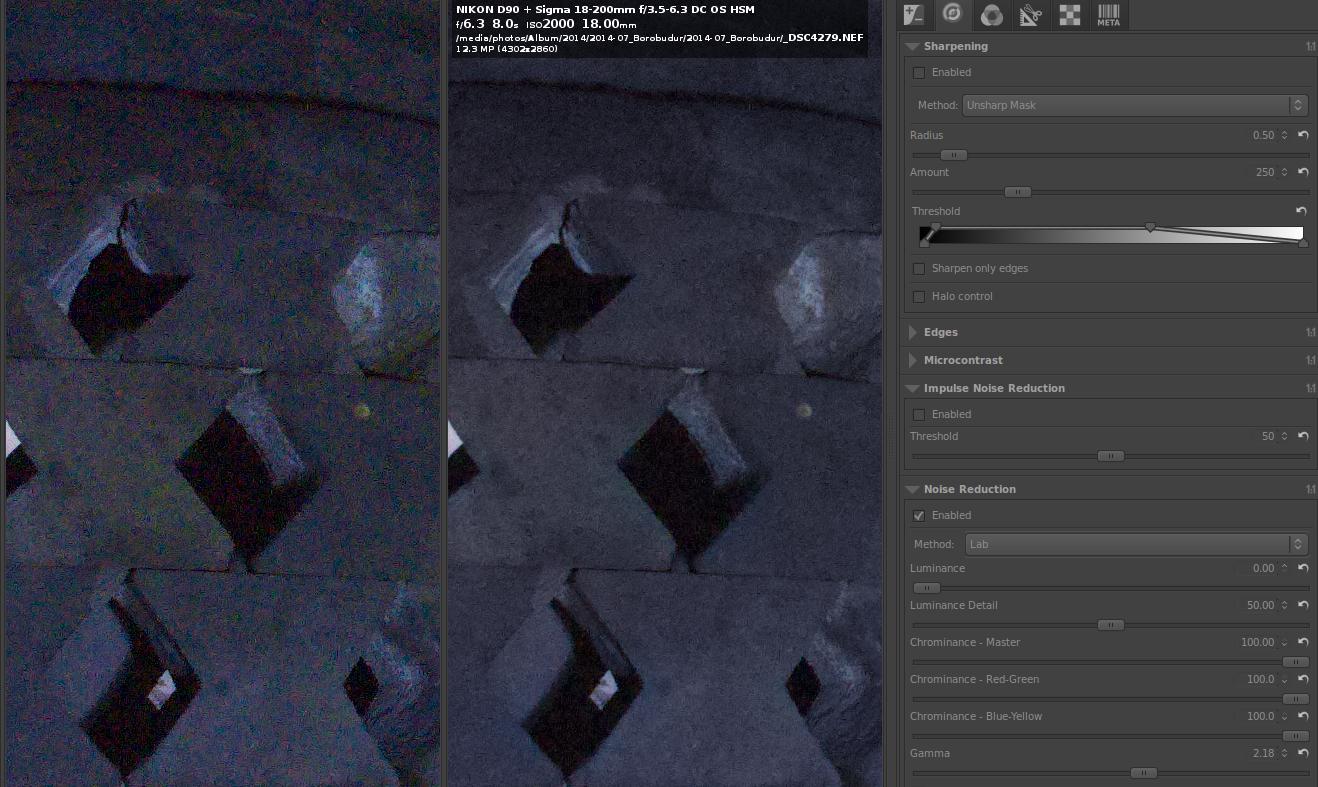Reset the Sharpening Radius value

(x=1303, y=135)
